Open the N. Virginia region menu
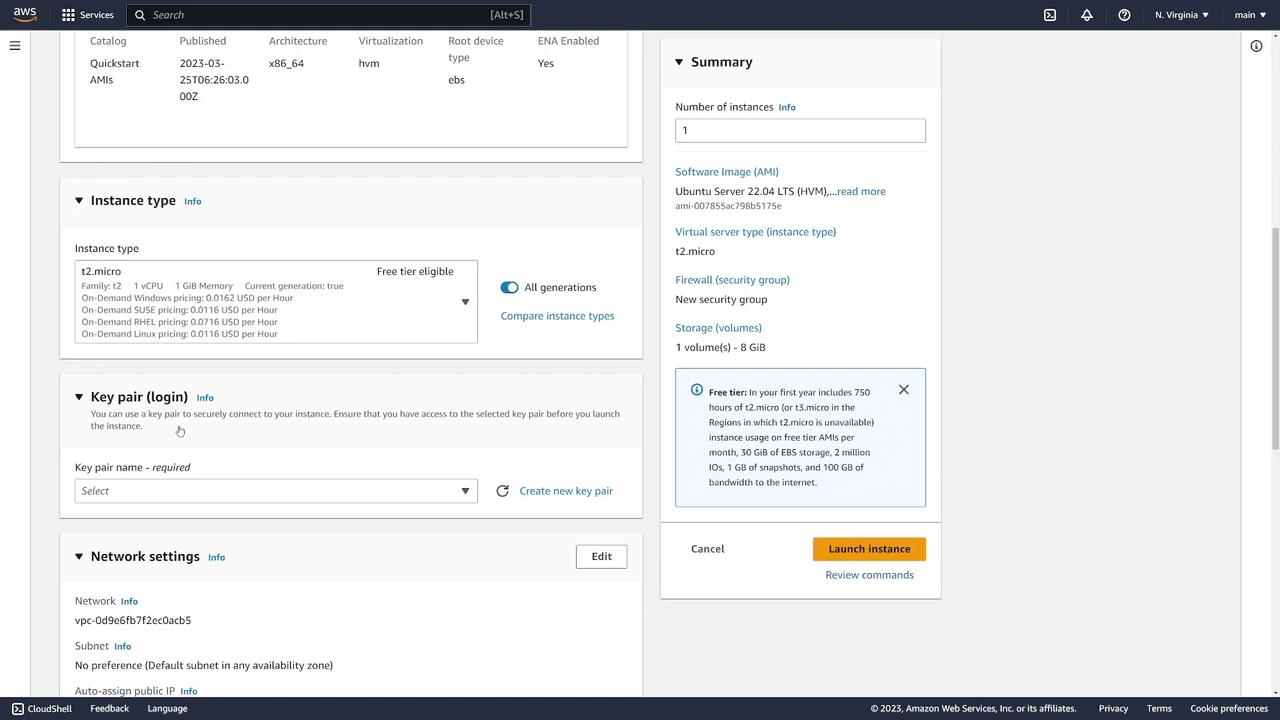This screenshot has width=1280, height=720. (x=1182, y=15)
